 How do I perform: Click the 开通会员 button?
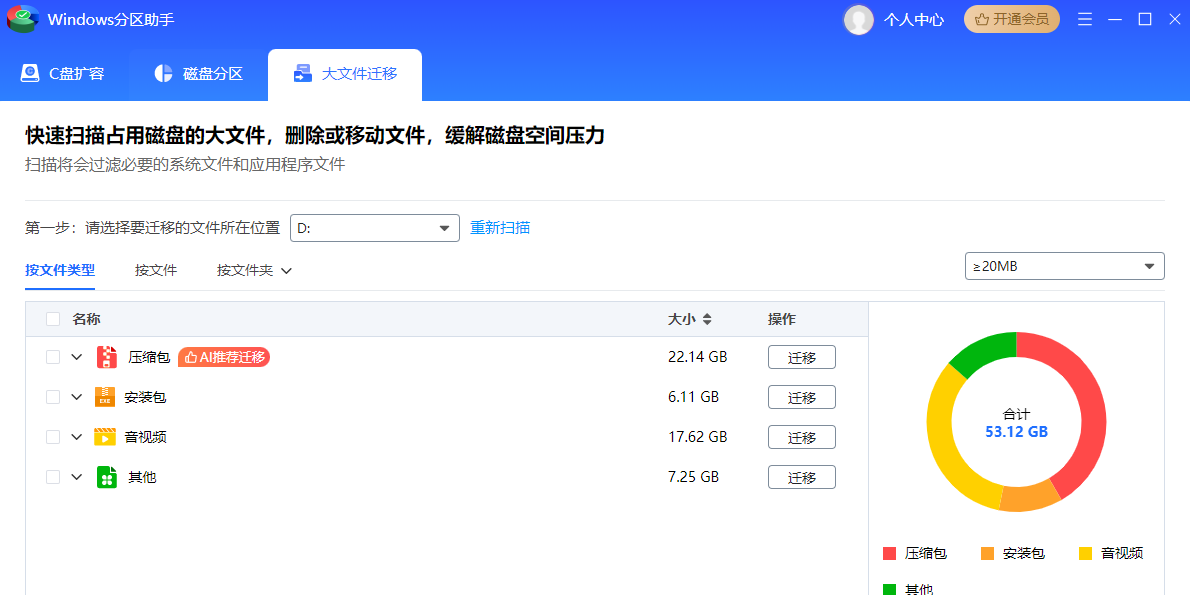coord(1012,20)
